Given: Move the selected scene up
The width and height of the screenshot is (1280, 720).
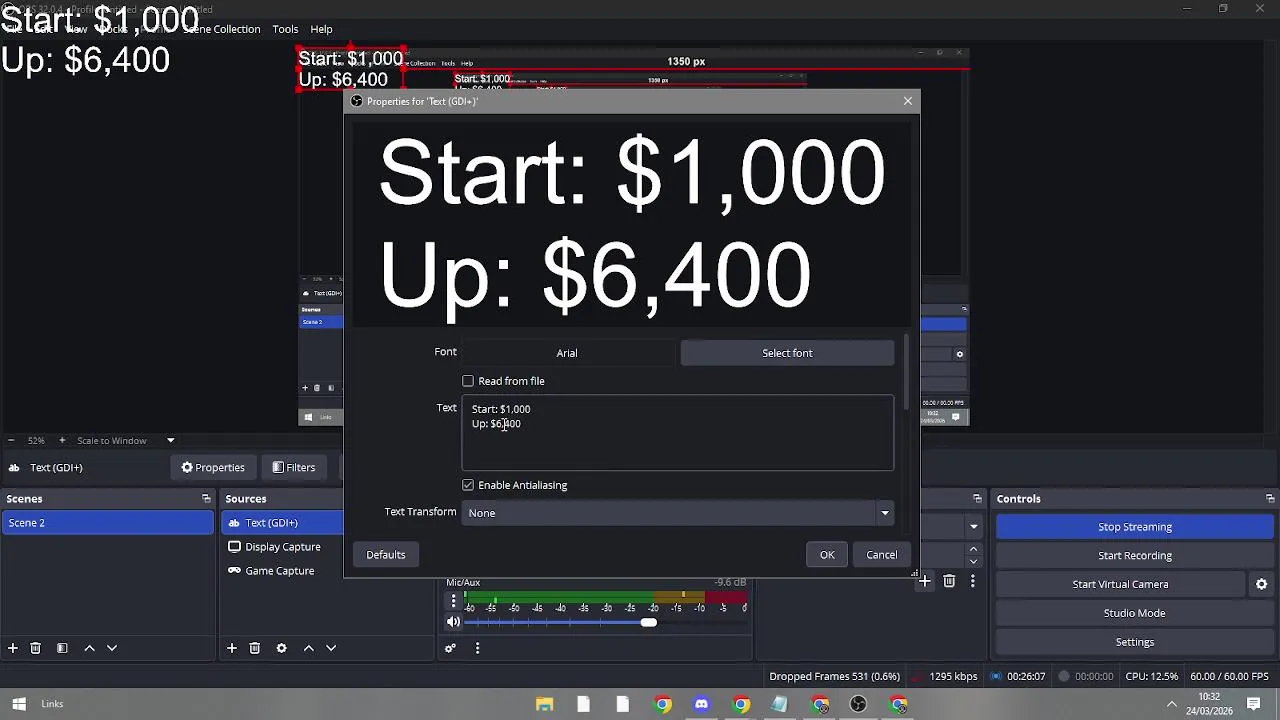Looking at the screenshot, I should (89, 648).
